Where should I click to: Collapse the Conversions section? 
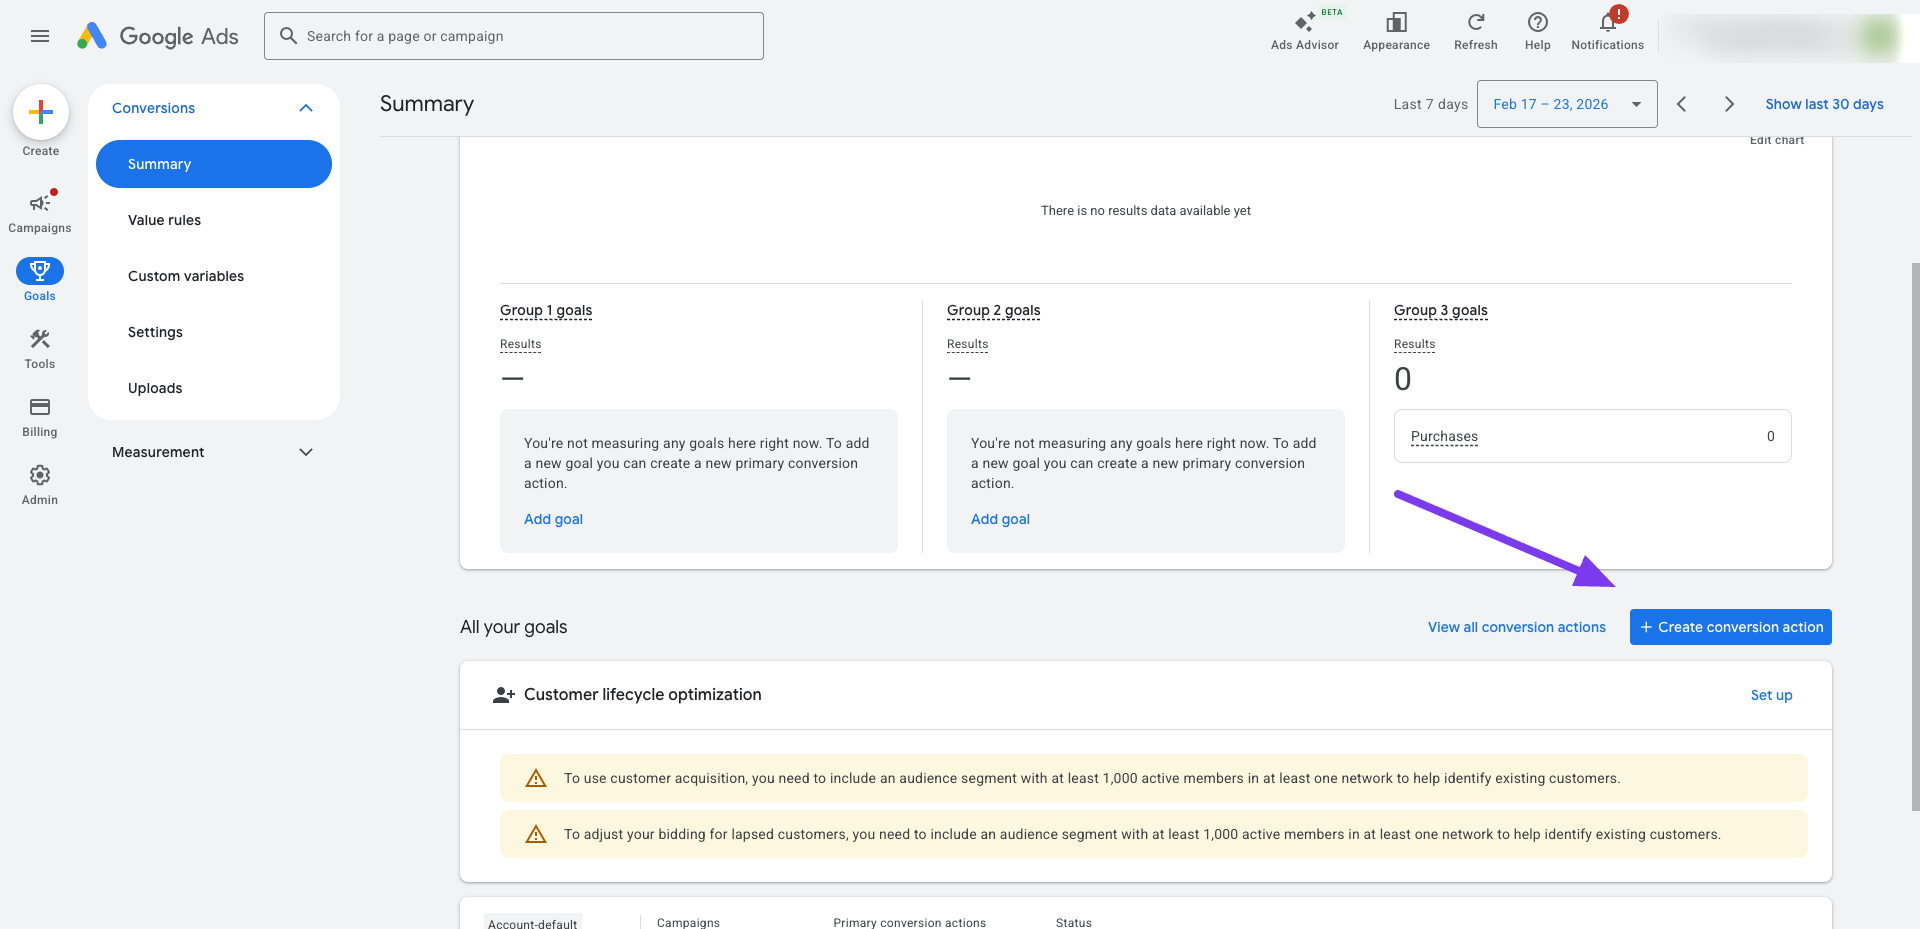(306, 108)
